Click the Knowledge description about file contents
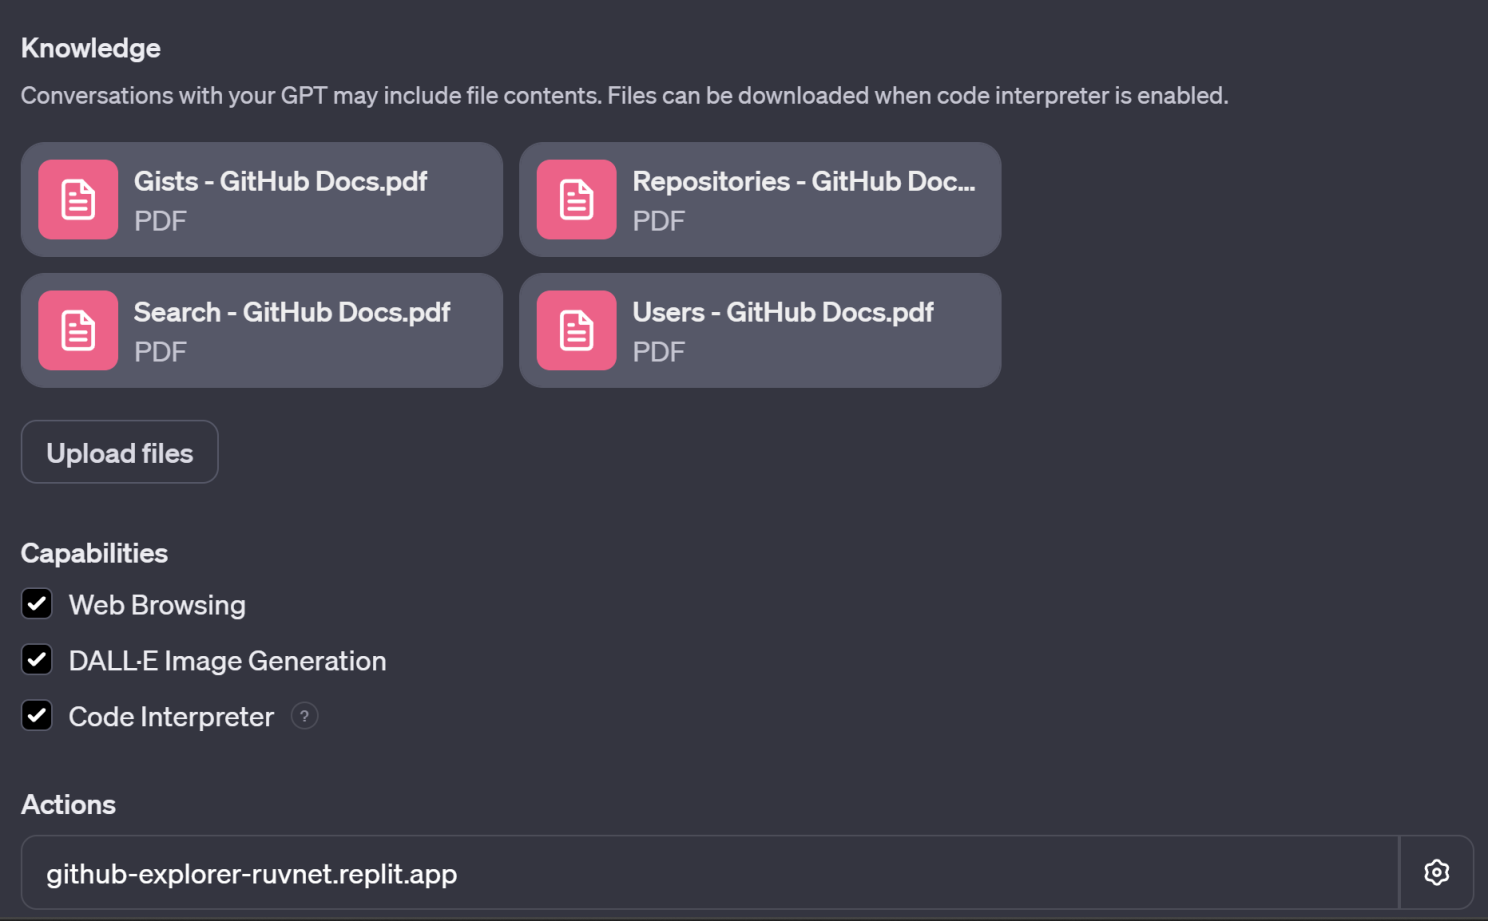 click(x=625, y=96)
